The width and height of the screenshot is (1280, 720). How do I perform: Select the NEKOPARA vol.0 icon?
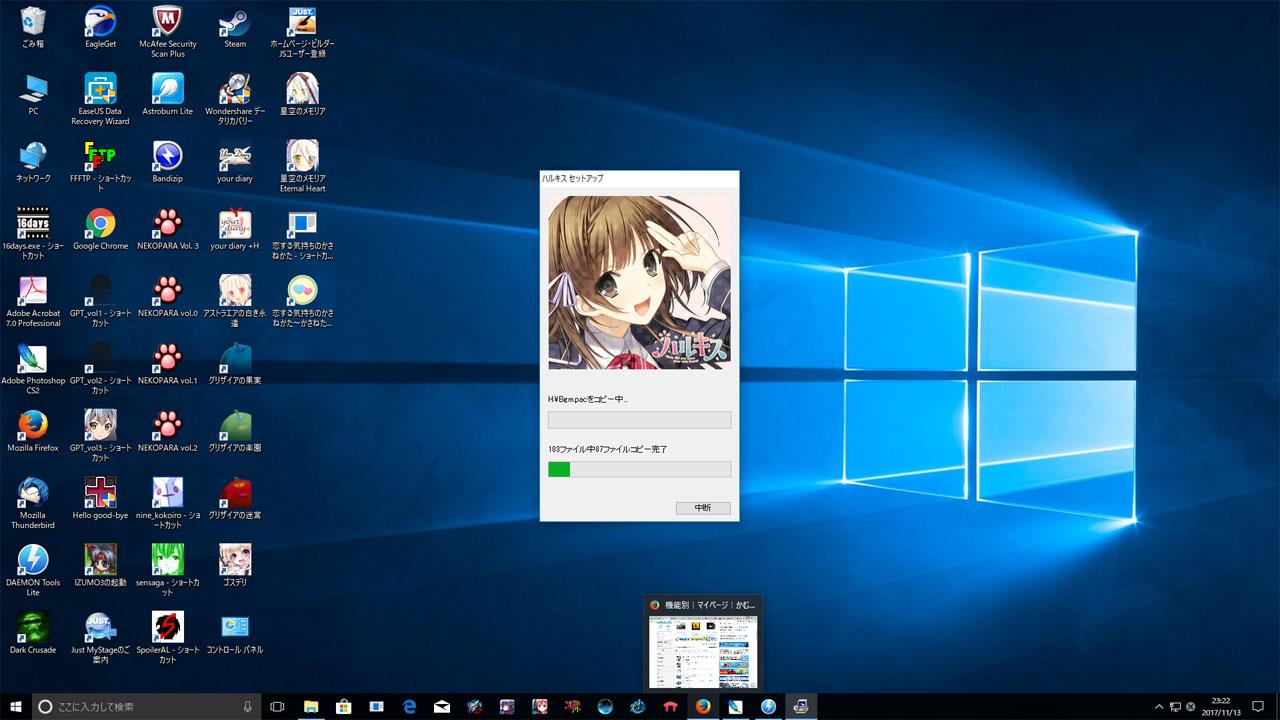pyautogui.click(x=167, y=296)
